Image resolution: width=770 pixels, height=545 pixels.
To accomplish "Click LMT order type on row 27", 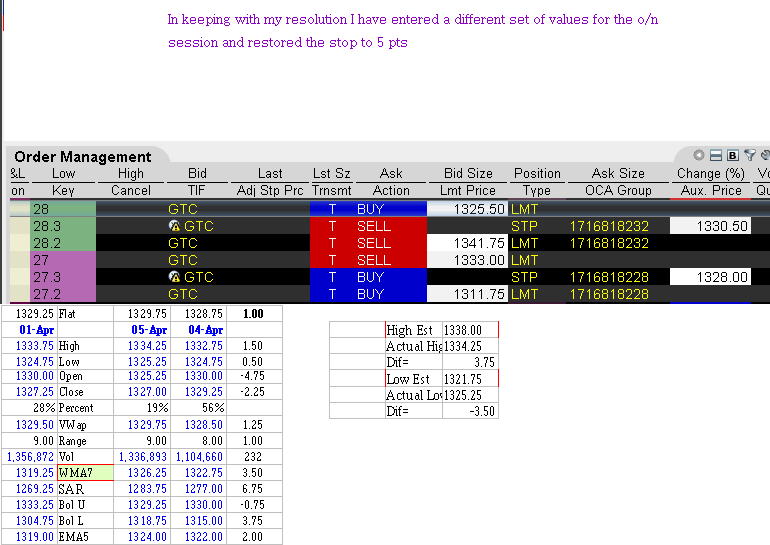I will (524, 260).
